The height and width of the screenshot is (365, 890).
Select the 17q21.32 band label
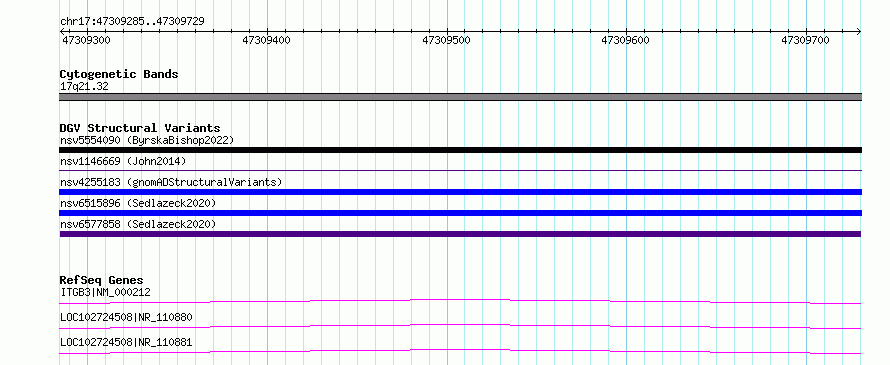click(x=84, y=87)
